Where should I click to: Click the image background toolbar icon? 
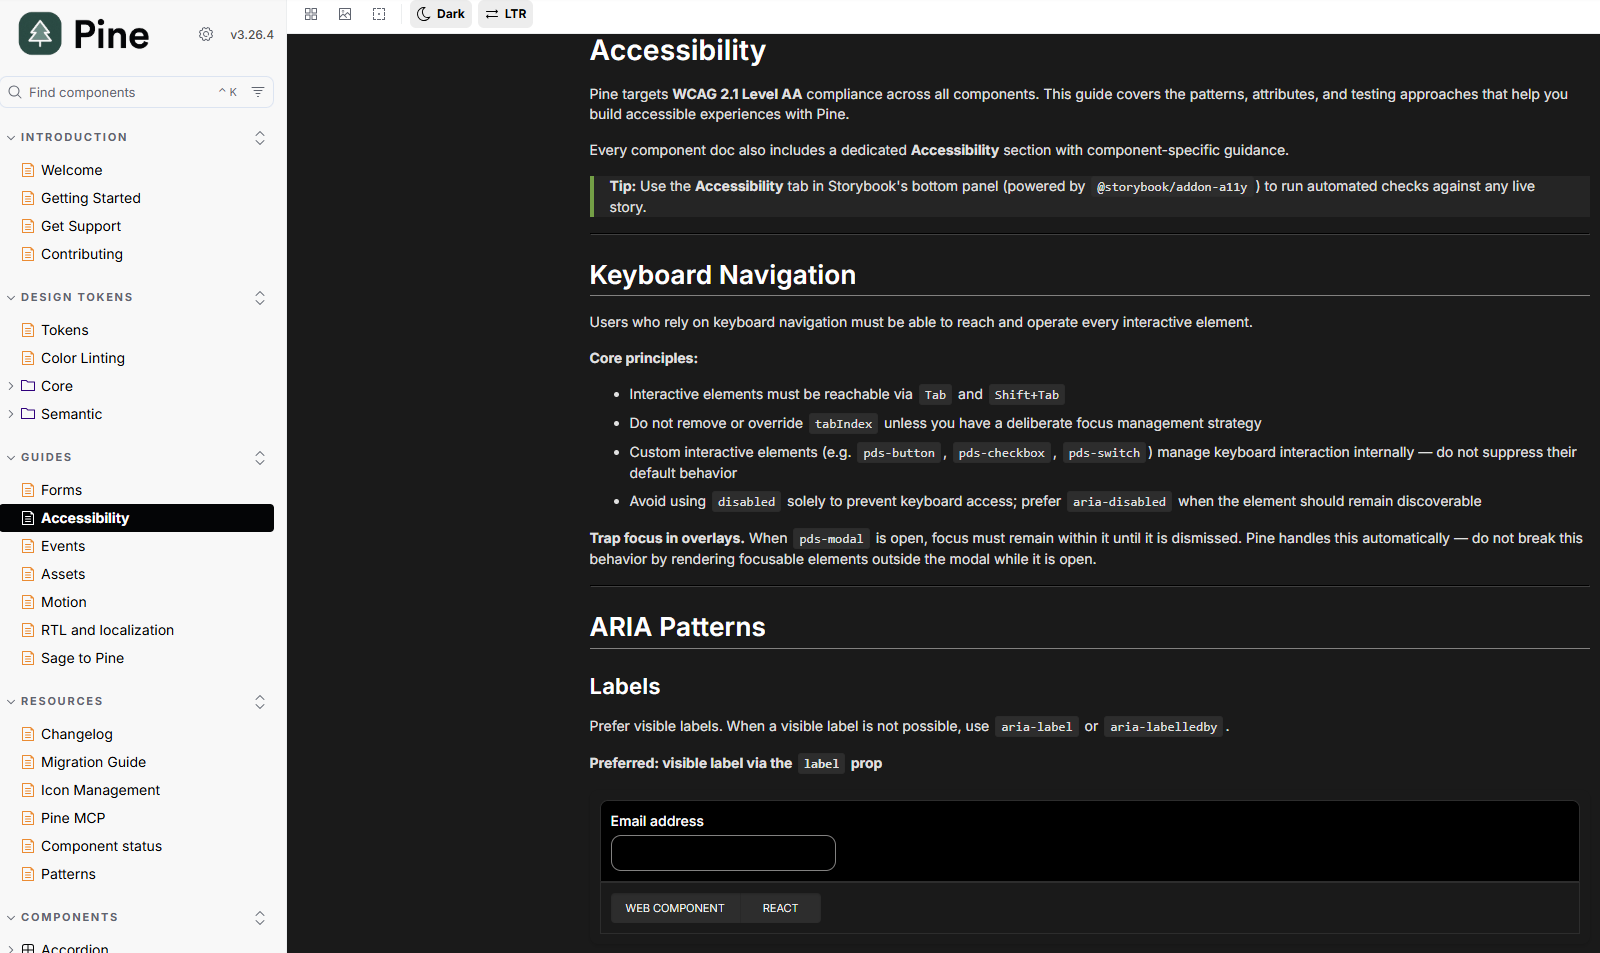point(345,14)
